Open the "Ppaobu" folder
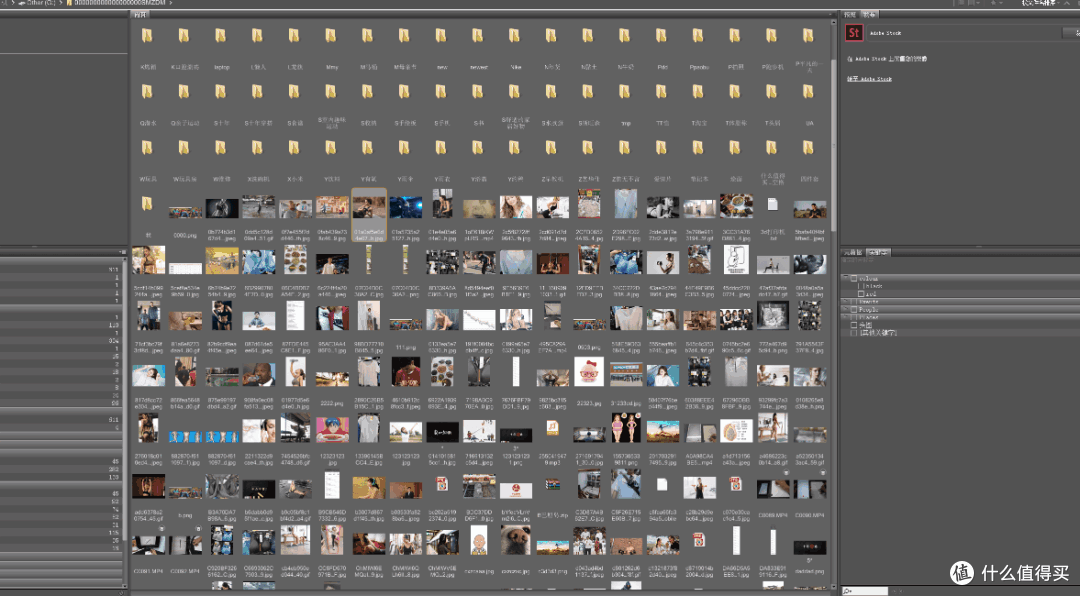Viewport: 1080px width, 596px height. [698, 36]
